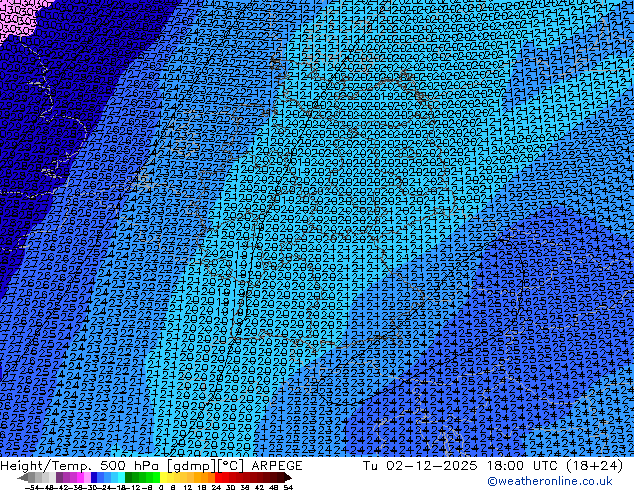The image size is (634, 490).
Task: Open the weatheronline.co.uk copyright link
Action: [x=550, y=481]
